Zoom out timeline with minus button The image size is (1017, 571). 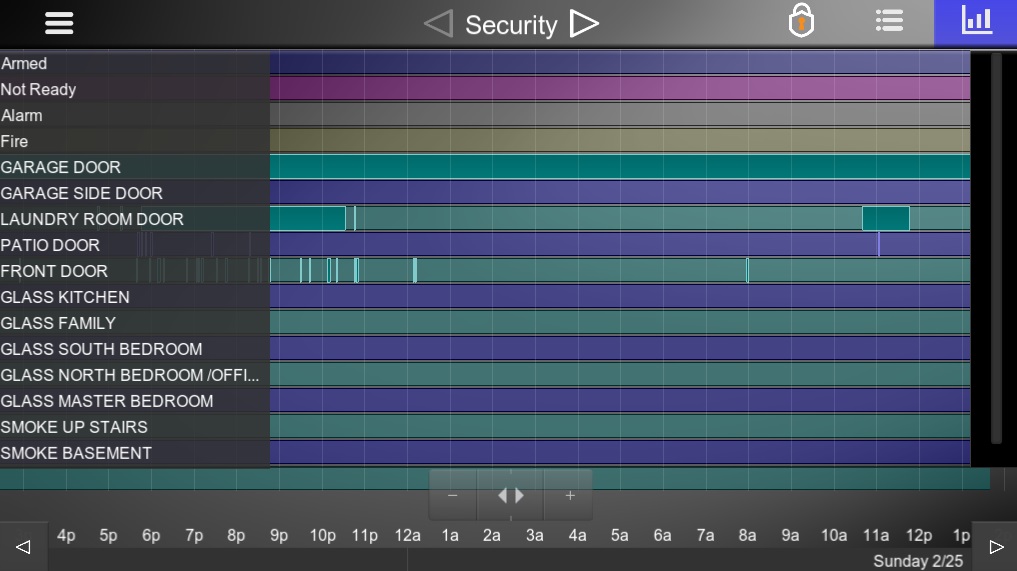[453, 495]
